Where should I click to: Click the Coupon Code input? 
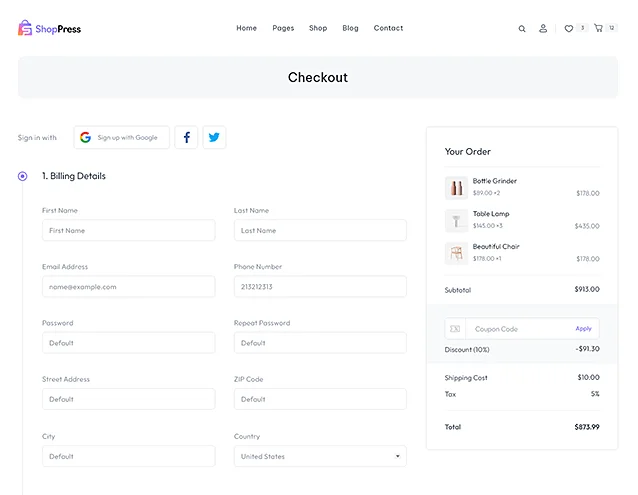coord(519,329)
